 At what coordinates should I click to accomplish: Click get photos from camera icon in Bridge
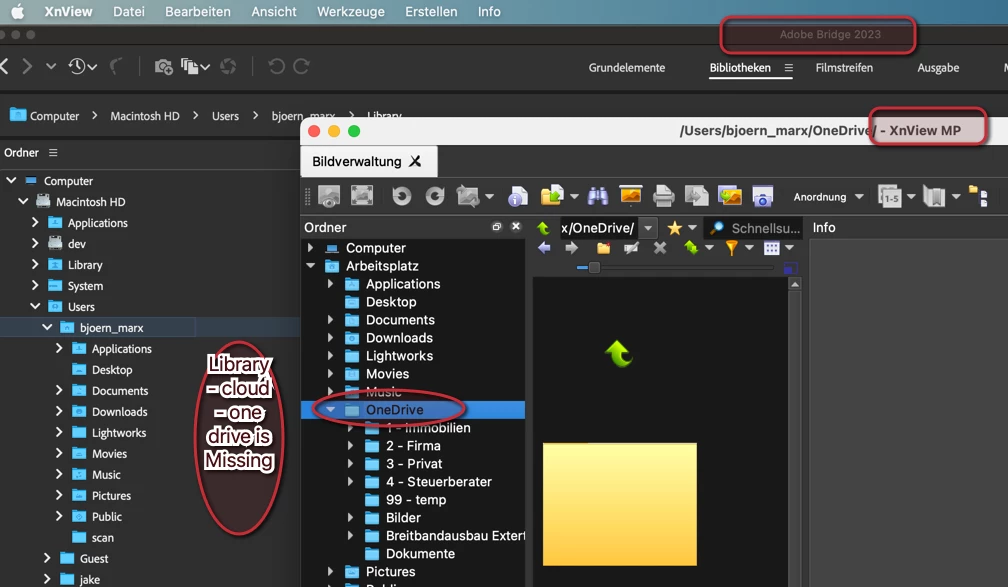[x=163, y=66]
